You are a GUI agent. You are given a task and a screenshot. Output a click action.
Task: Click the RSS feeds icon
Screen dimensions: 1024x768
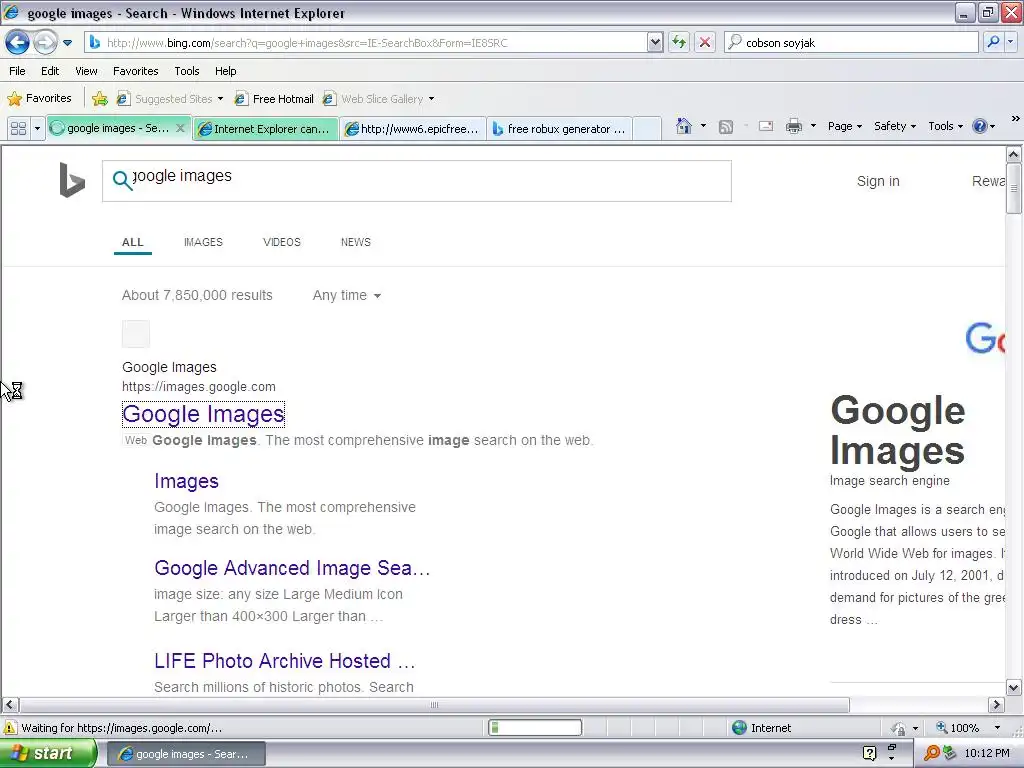point(726,127)
